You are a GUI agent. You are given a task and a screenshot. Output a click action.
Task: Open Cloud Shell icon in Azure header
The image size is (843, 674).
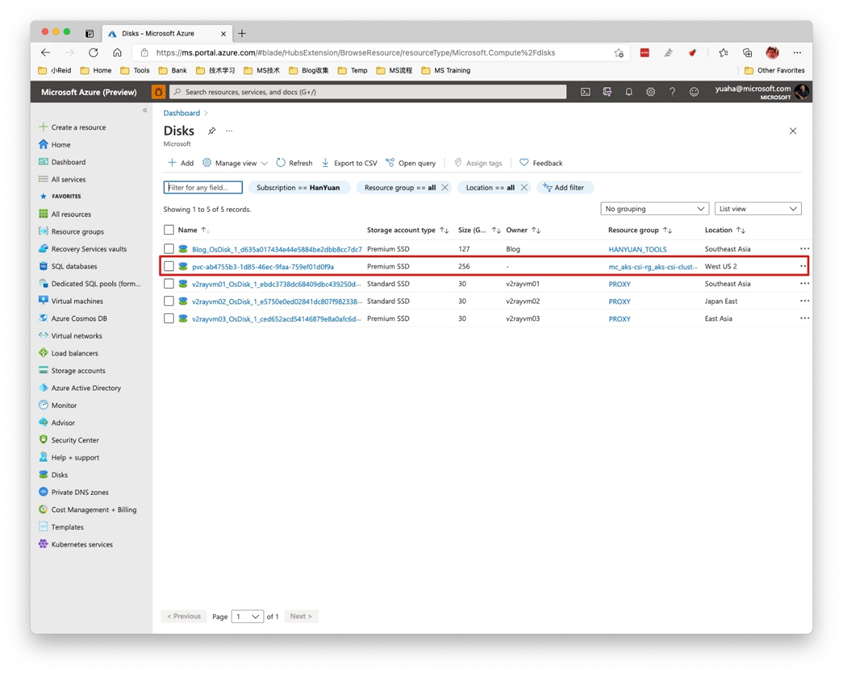click(585, 92)
